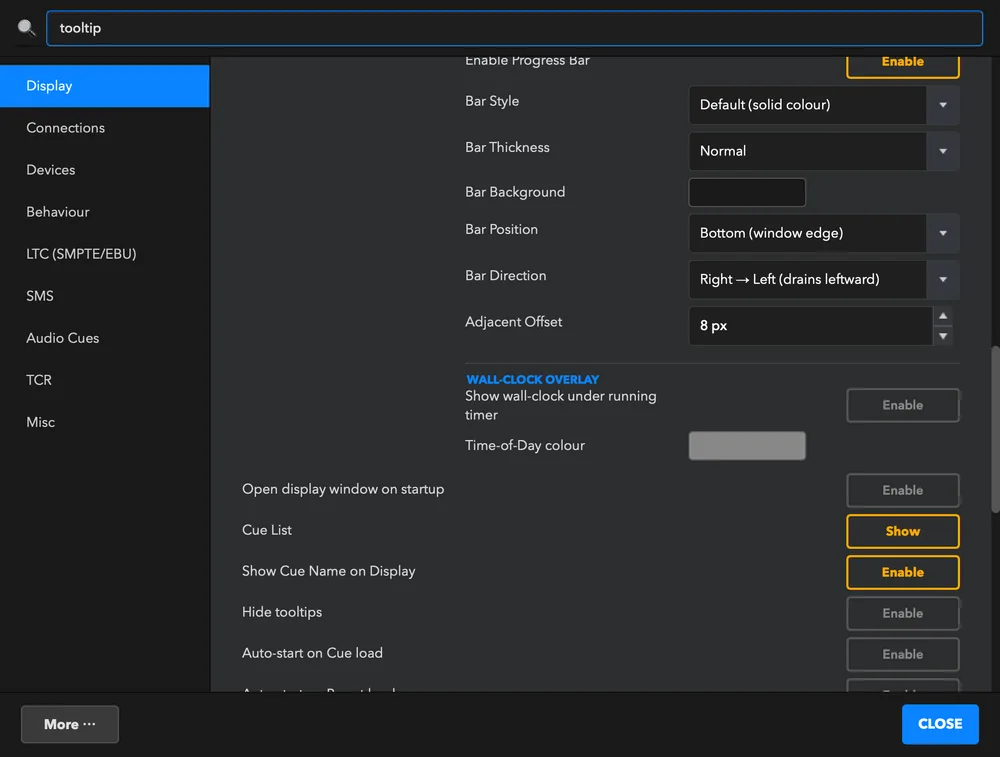
Task: Open the Bar Thickness dropdown set to Normal
Action: [824, 151]
